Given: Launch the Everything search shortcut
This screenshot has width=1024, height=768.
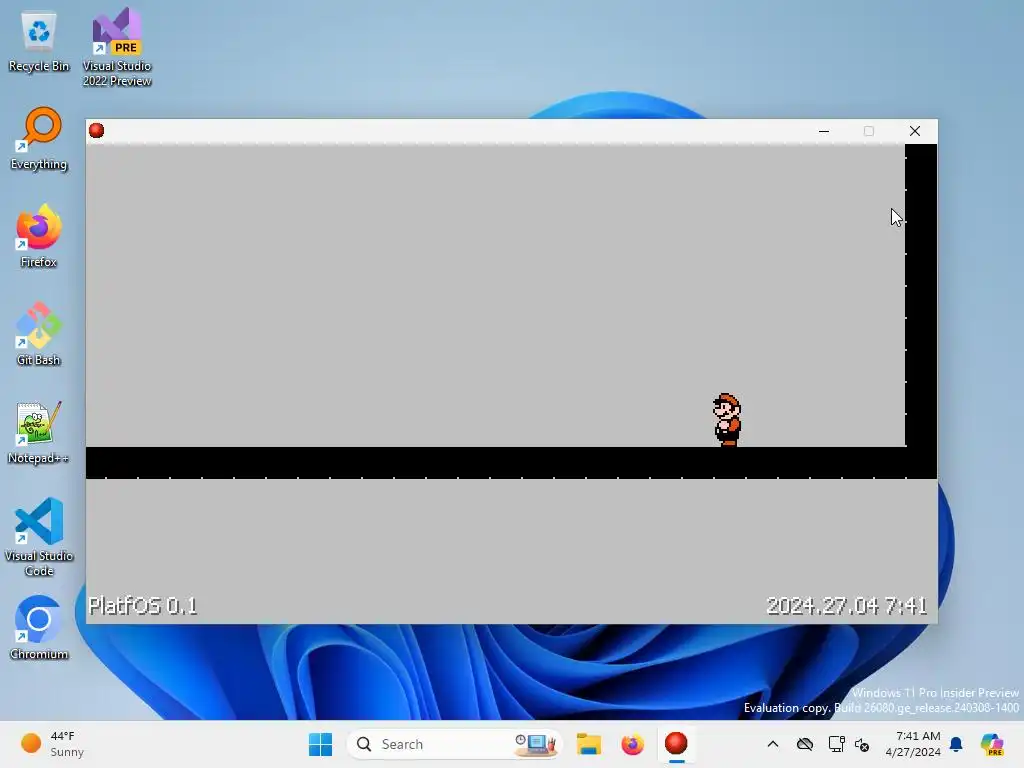Looking at the screenshot, I should click(x=39, y=138).
